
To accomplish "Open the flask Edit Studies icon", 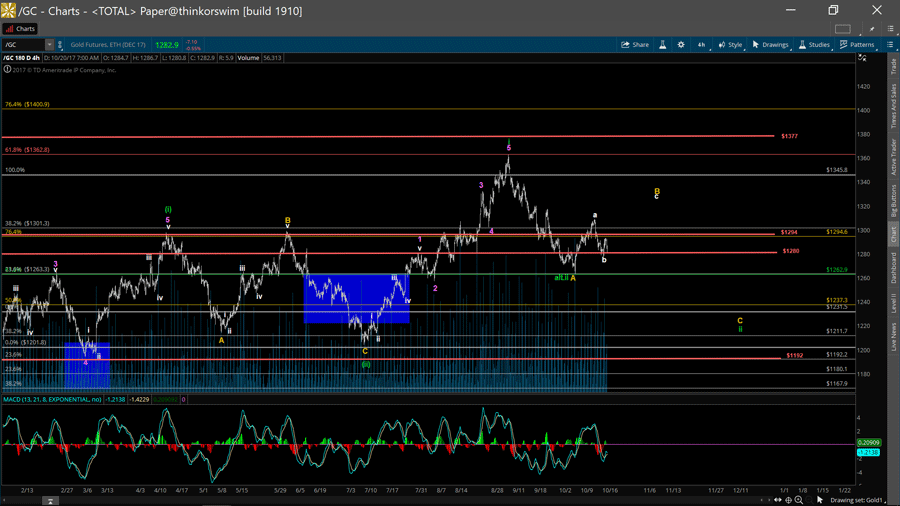I will [x=662, y=45].
